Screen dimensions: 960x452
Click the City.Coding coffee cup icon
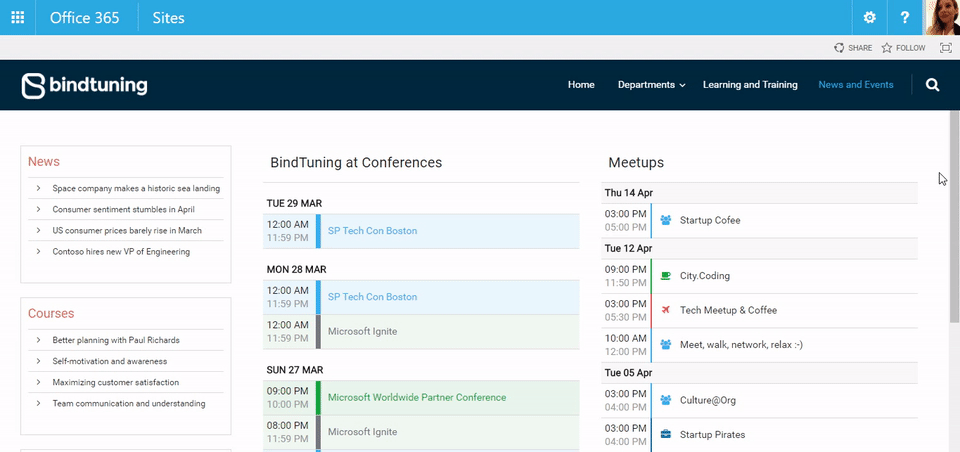click(x=666, y=276)
